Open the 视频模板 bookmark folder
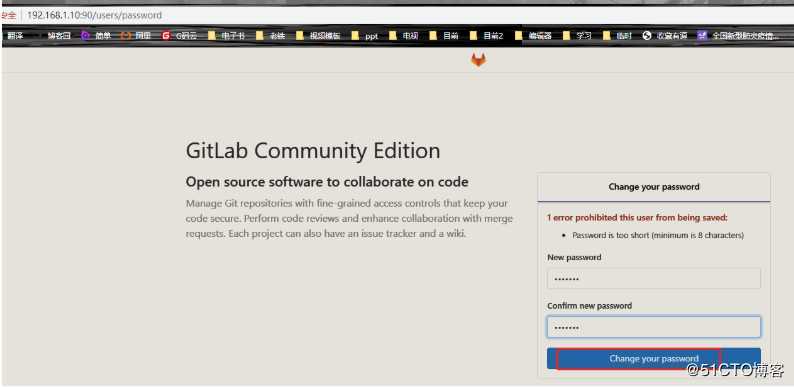The height and width of the screenshot is (387, 794). [317, 36]
